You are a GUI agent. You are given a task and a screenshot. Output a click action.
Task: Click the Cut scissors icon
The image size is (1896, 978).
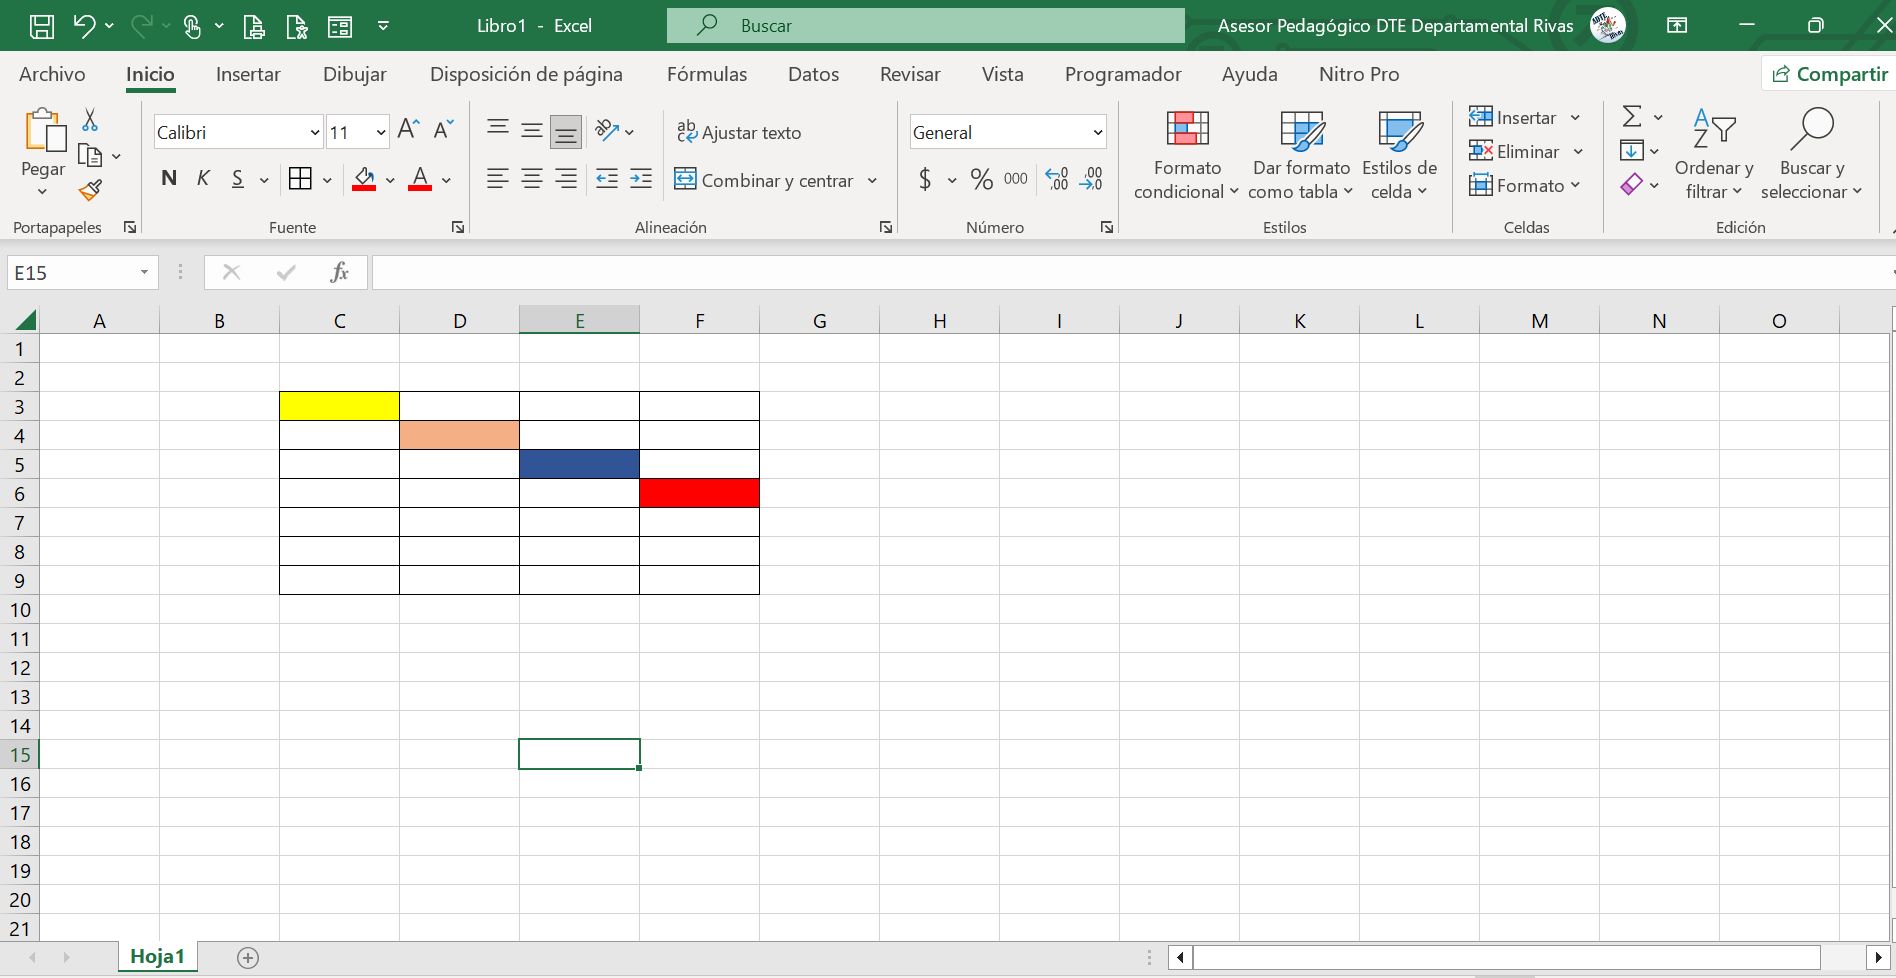(90, 120)
